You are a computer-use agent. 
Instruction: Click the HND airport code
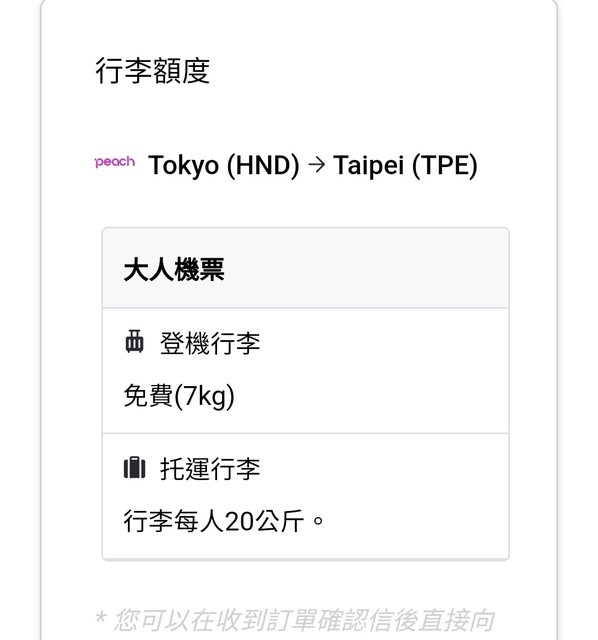[263, 165]
